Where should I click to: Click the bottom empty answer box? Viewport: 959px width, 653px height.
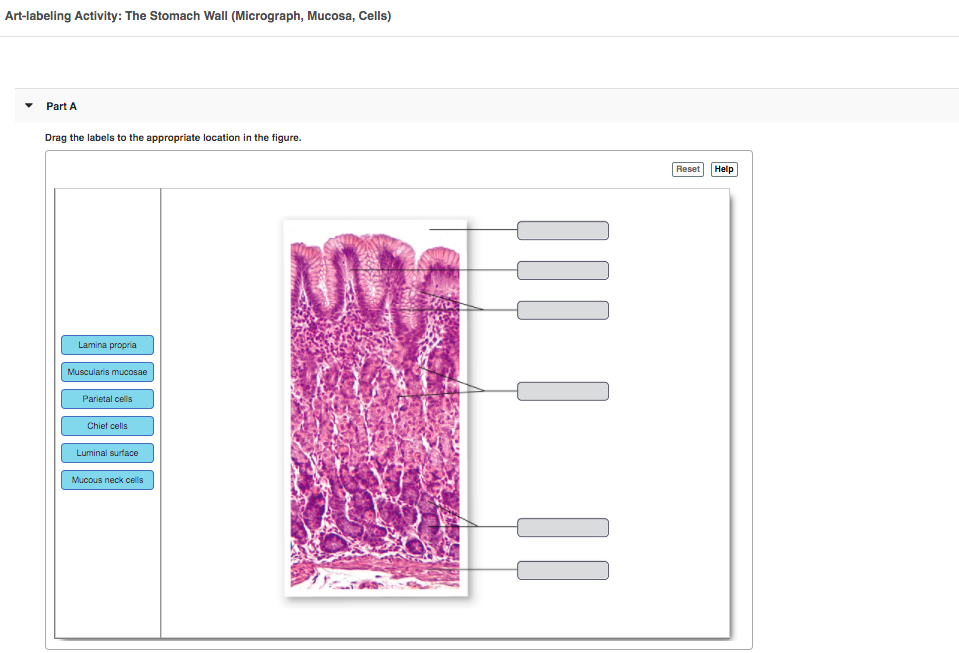coord(563,570)
